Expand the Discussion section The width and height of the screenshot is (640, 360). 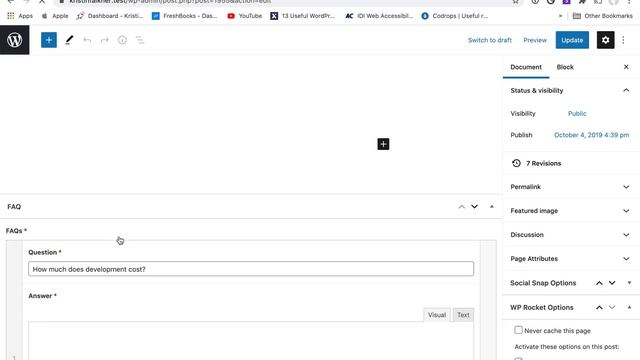point(571,235)
